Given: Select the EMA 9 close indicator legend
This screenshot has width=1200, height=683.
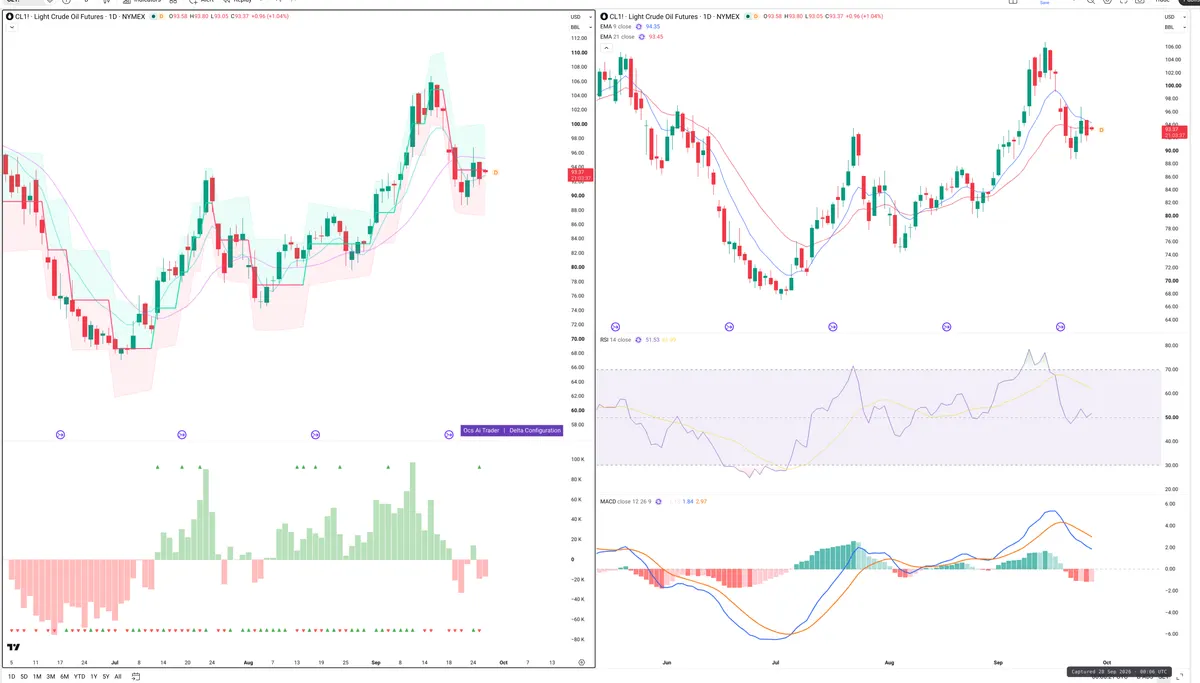Looking at the screenshot, I should [x=615, y=27].
